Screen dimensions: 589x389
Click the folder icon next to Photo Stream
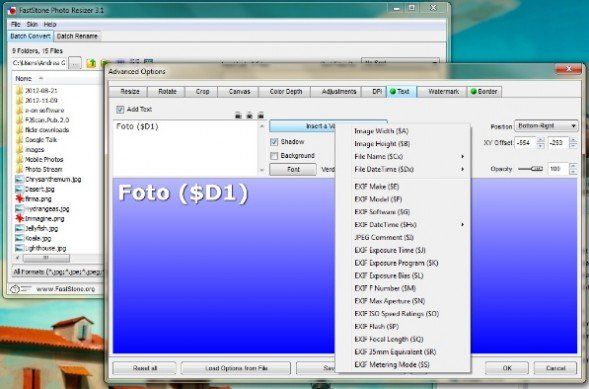(20, 169)
